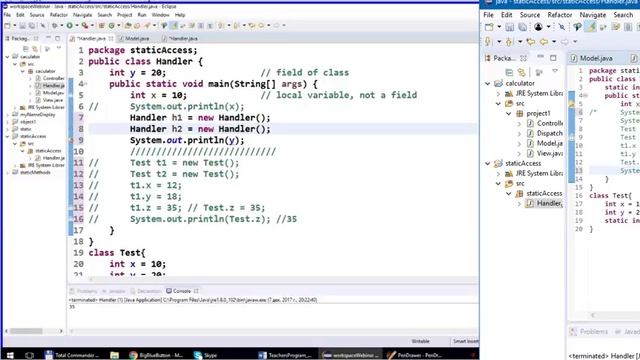Collapse calculator project in right Package Explorer
Viewport: 640px width, 360px height.
[488, 83]
